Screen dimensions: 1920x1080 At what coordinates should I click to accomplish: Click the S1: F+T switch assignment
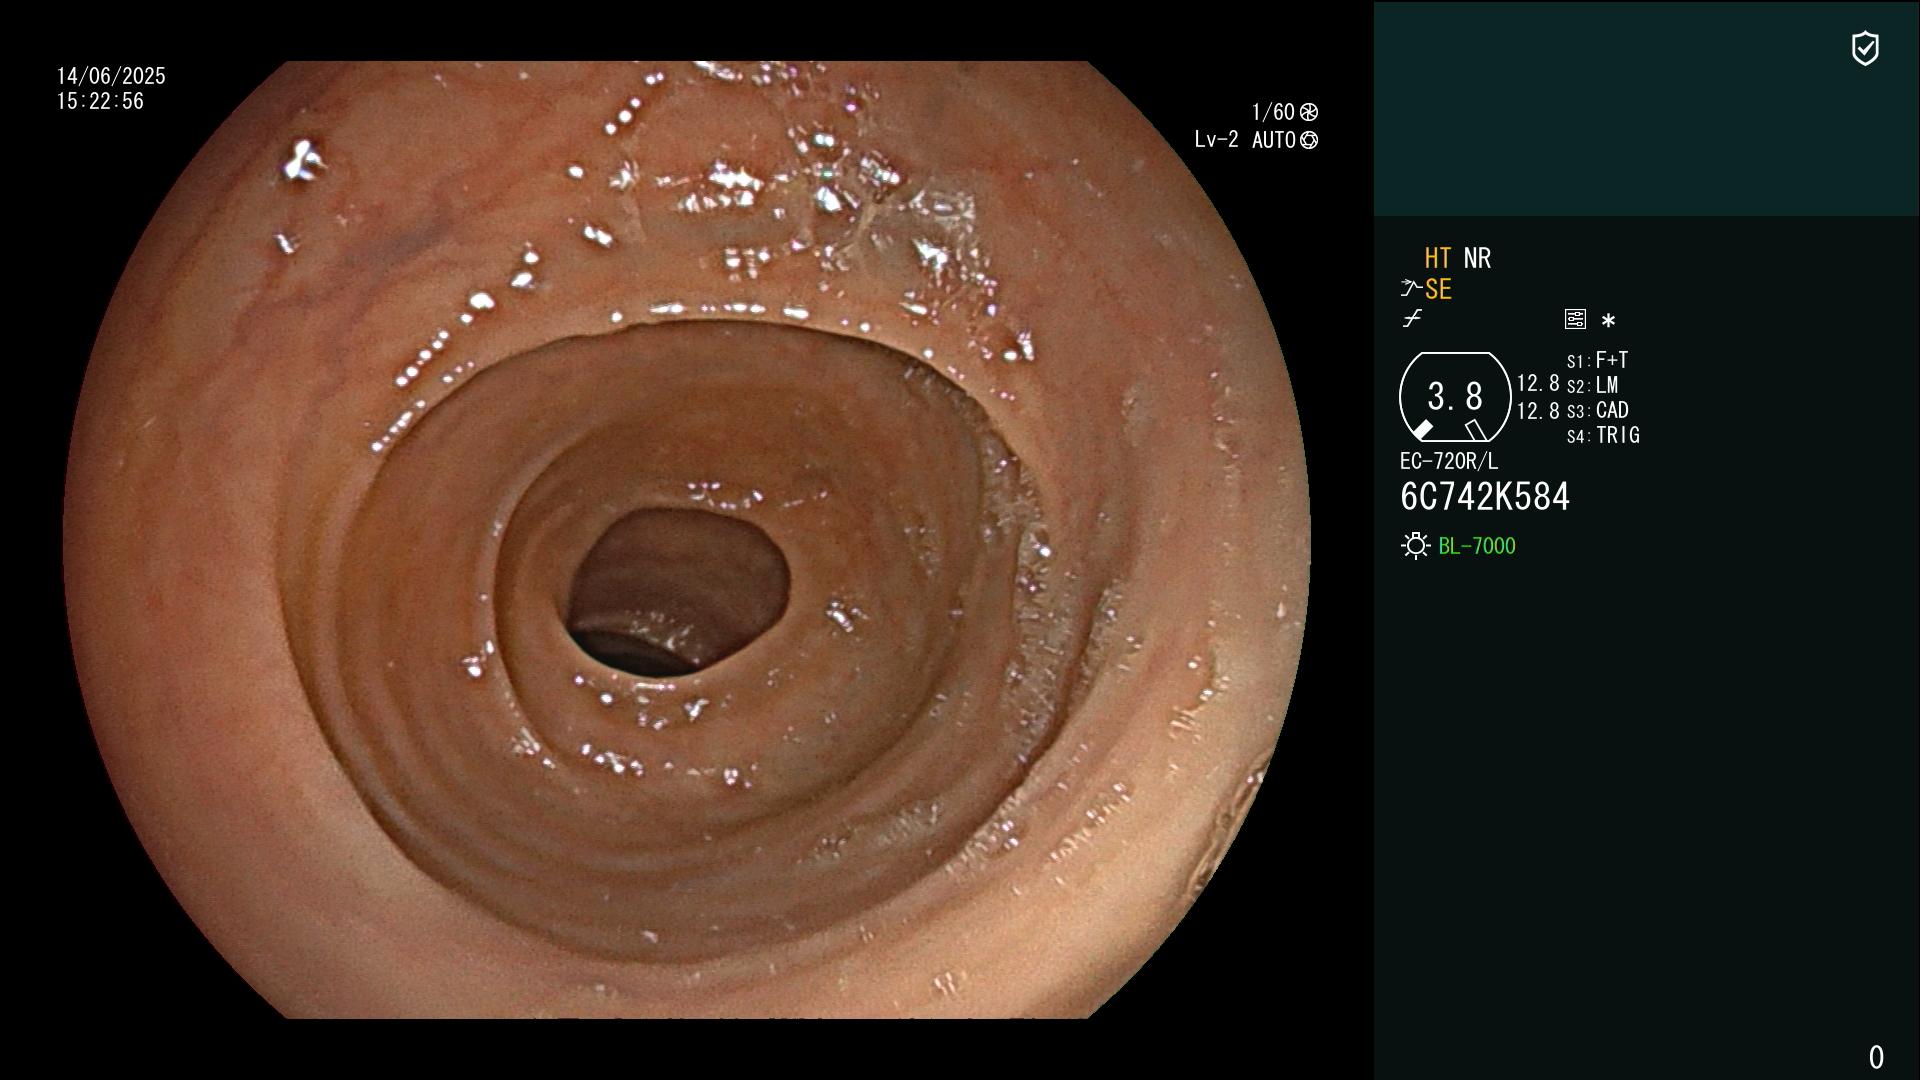point(1597,360)
